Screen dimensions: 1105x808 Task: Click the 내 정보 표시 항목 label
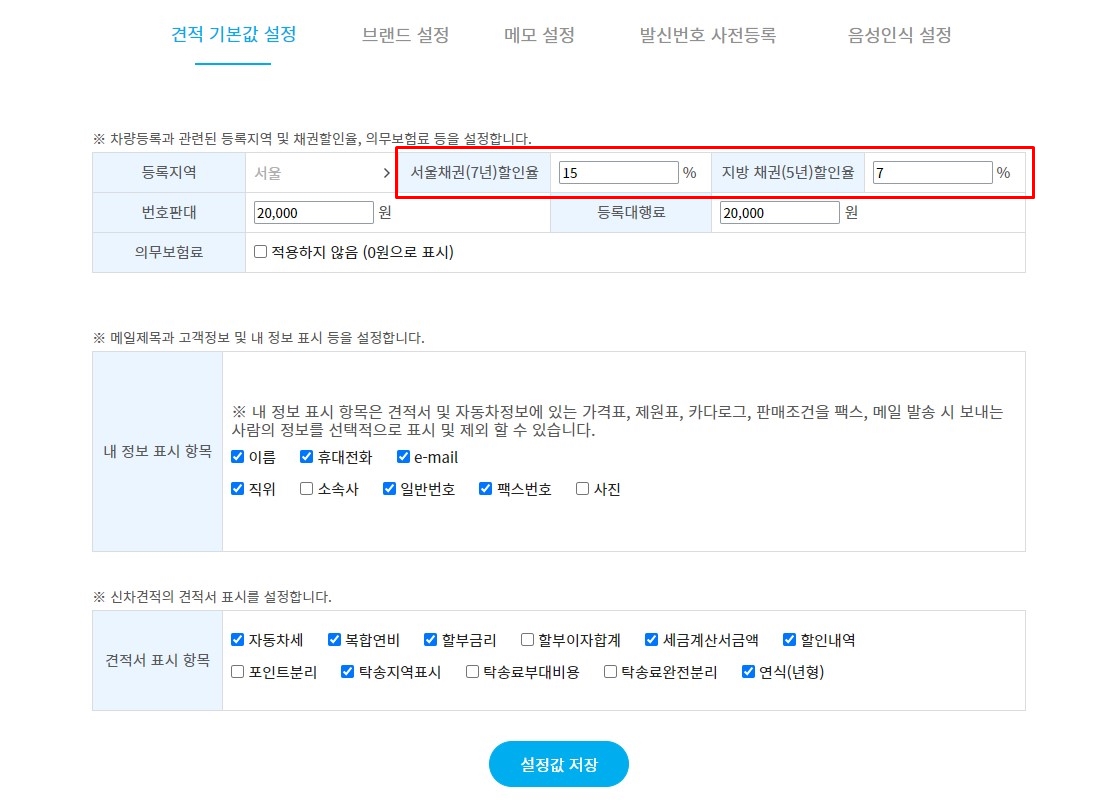[157, 451]
